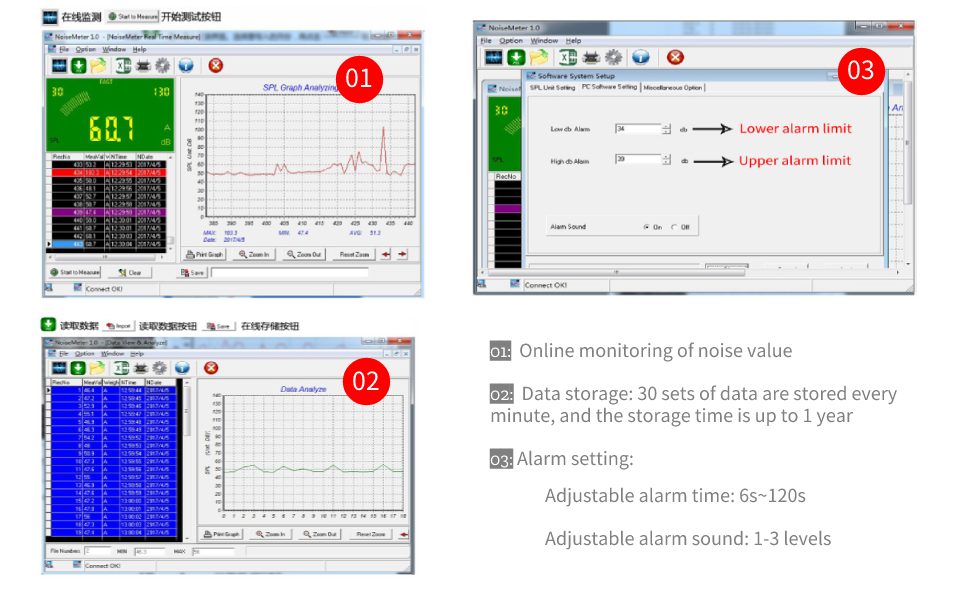The height and width of the screenshot is (600, 970).
Task: Click Print Graph in the Real Time Measure window
Action: (x=205, y=254)
